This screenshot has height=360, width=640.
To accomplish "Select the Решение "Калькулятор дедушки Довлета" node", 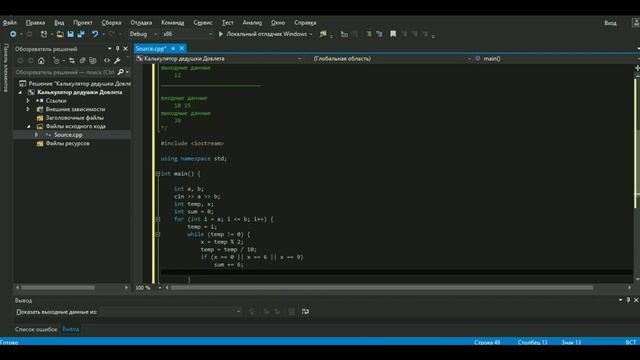I will [75, 84].
